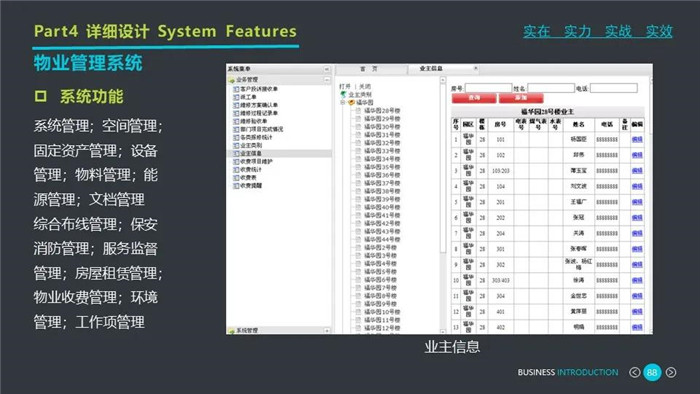Click 姓名 column header in table
Viewport: 700px width, 394px height.
[579, 124]
